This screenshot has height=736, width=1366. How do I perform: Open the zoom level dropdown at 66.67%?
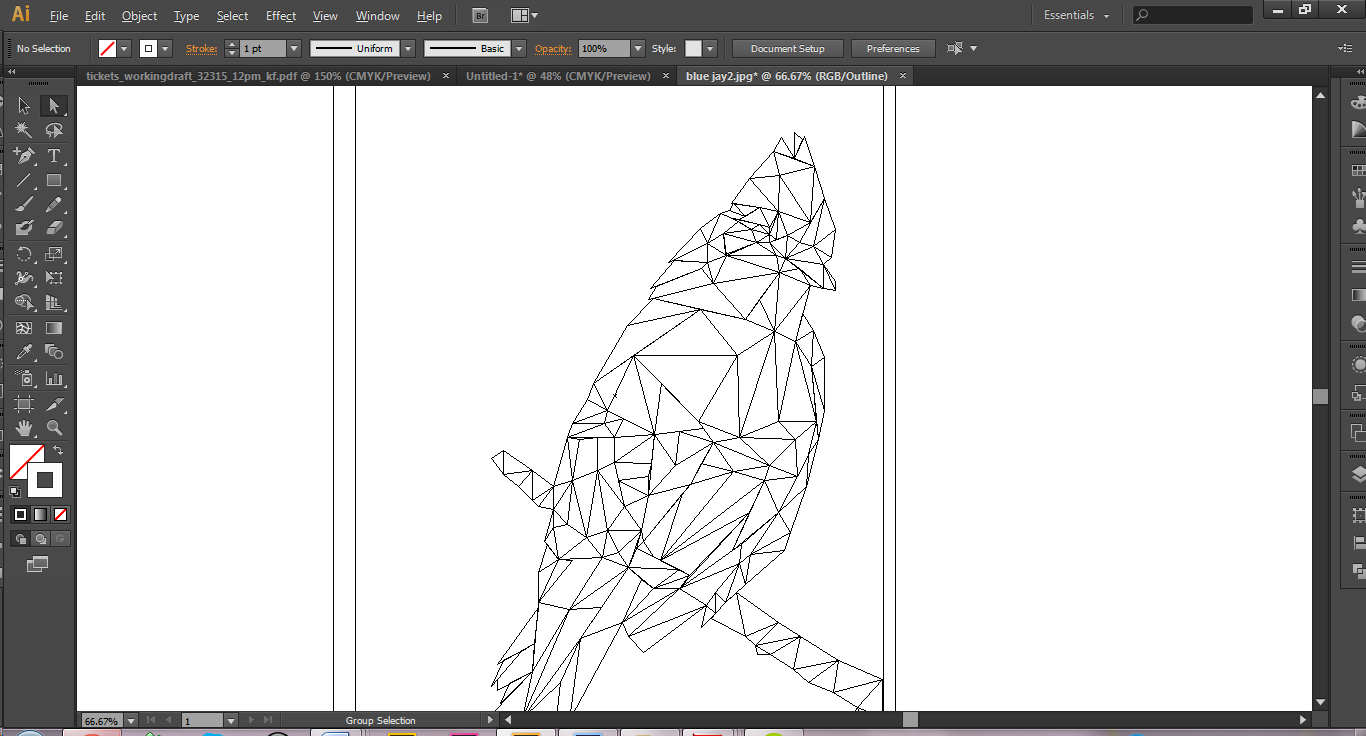click(131, 720)
